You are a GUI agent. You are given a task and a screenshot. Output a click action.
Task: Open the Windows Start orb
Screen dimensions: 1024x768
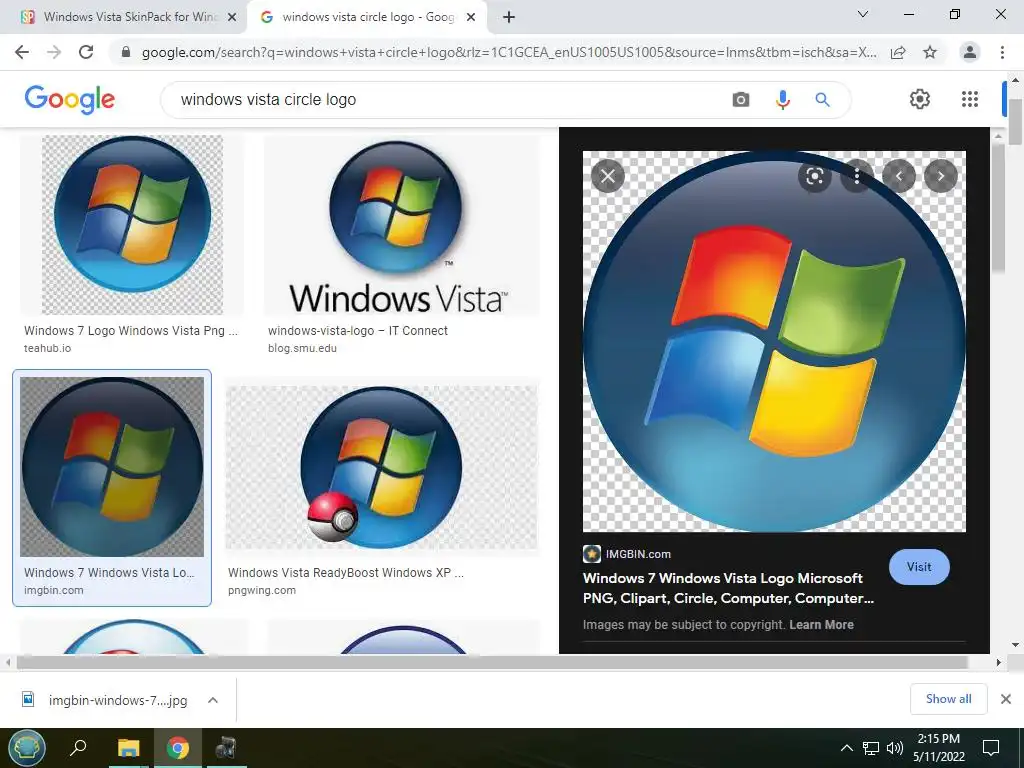[x=27, y=748]
